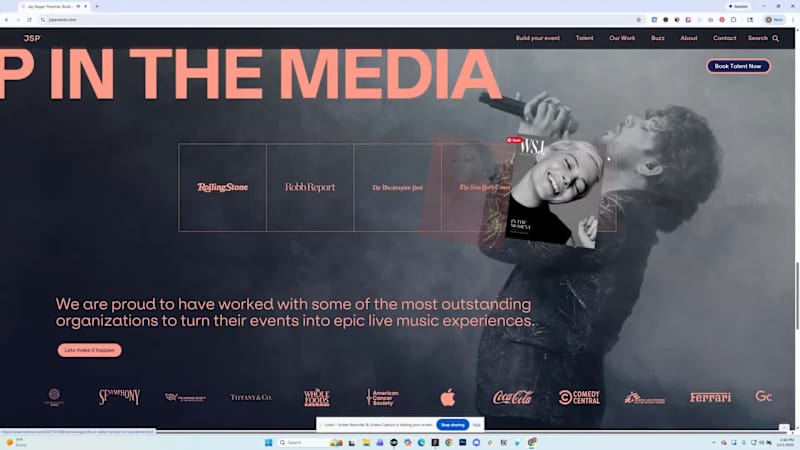Click the round seal logo at row start
Image resolution: width=800 pixels, height=450 pixels.
click(54, 397)
